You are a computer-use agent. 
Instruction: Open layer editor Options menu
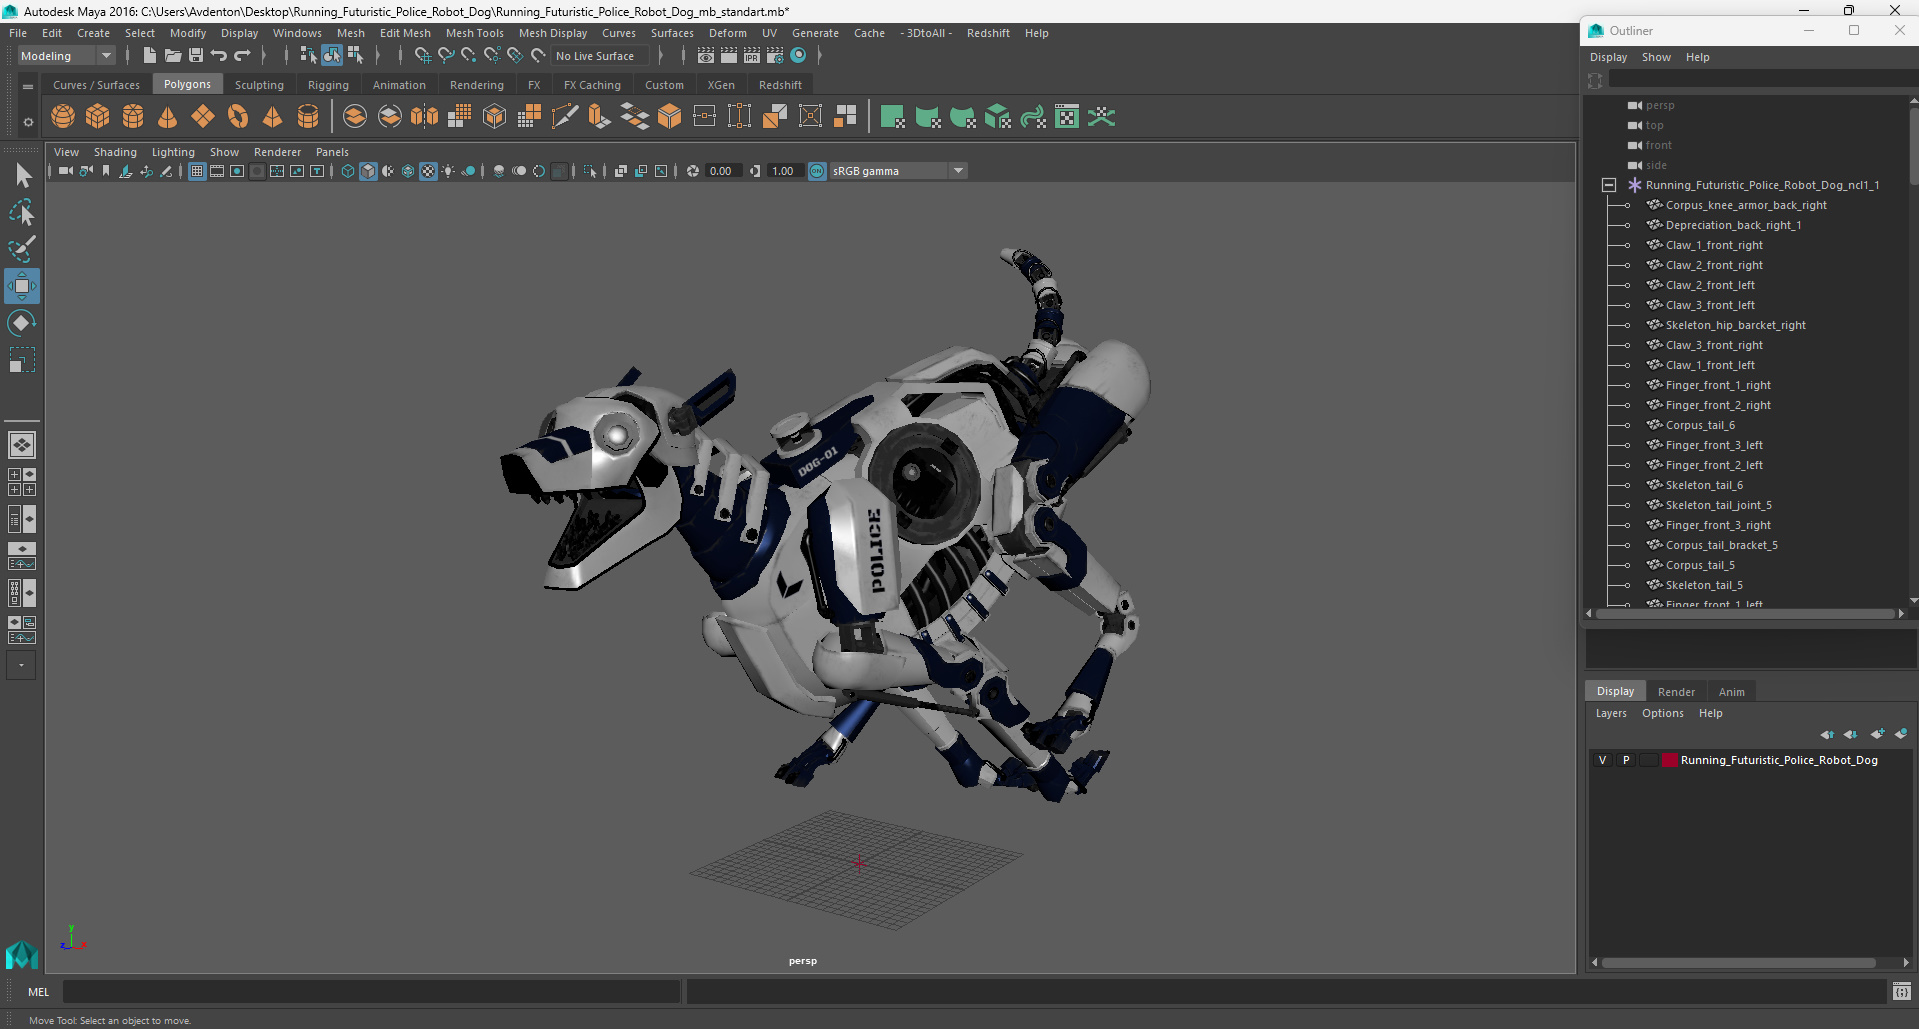click(x=1662, y=713)
